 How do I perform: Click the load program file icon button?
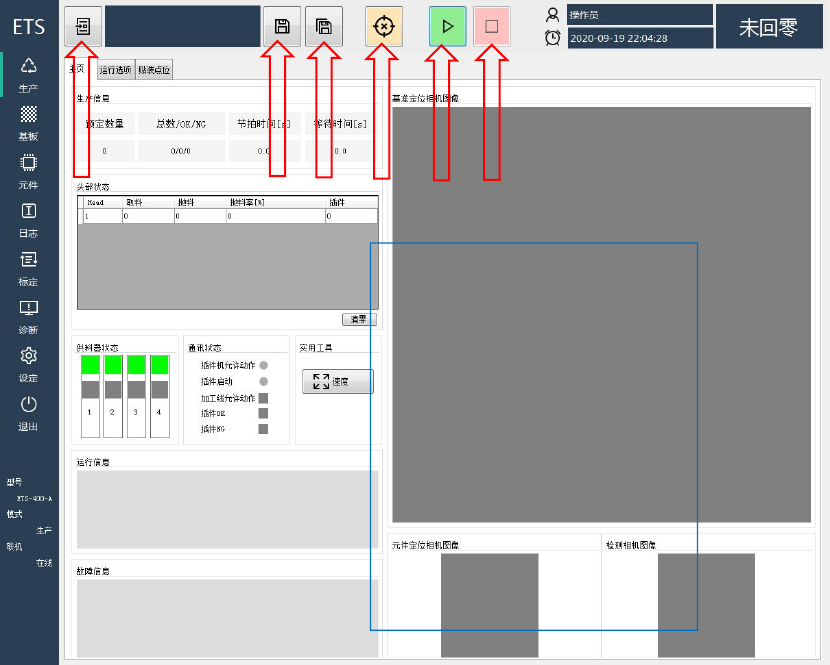click(83, 26)
